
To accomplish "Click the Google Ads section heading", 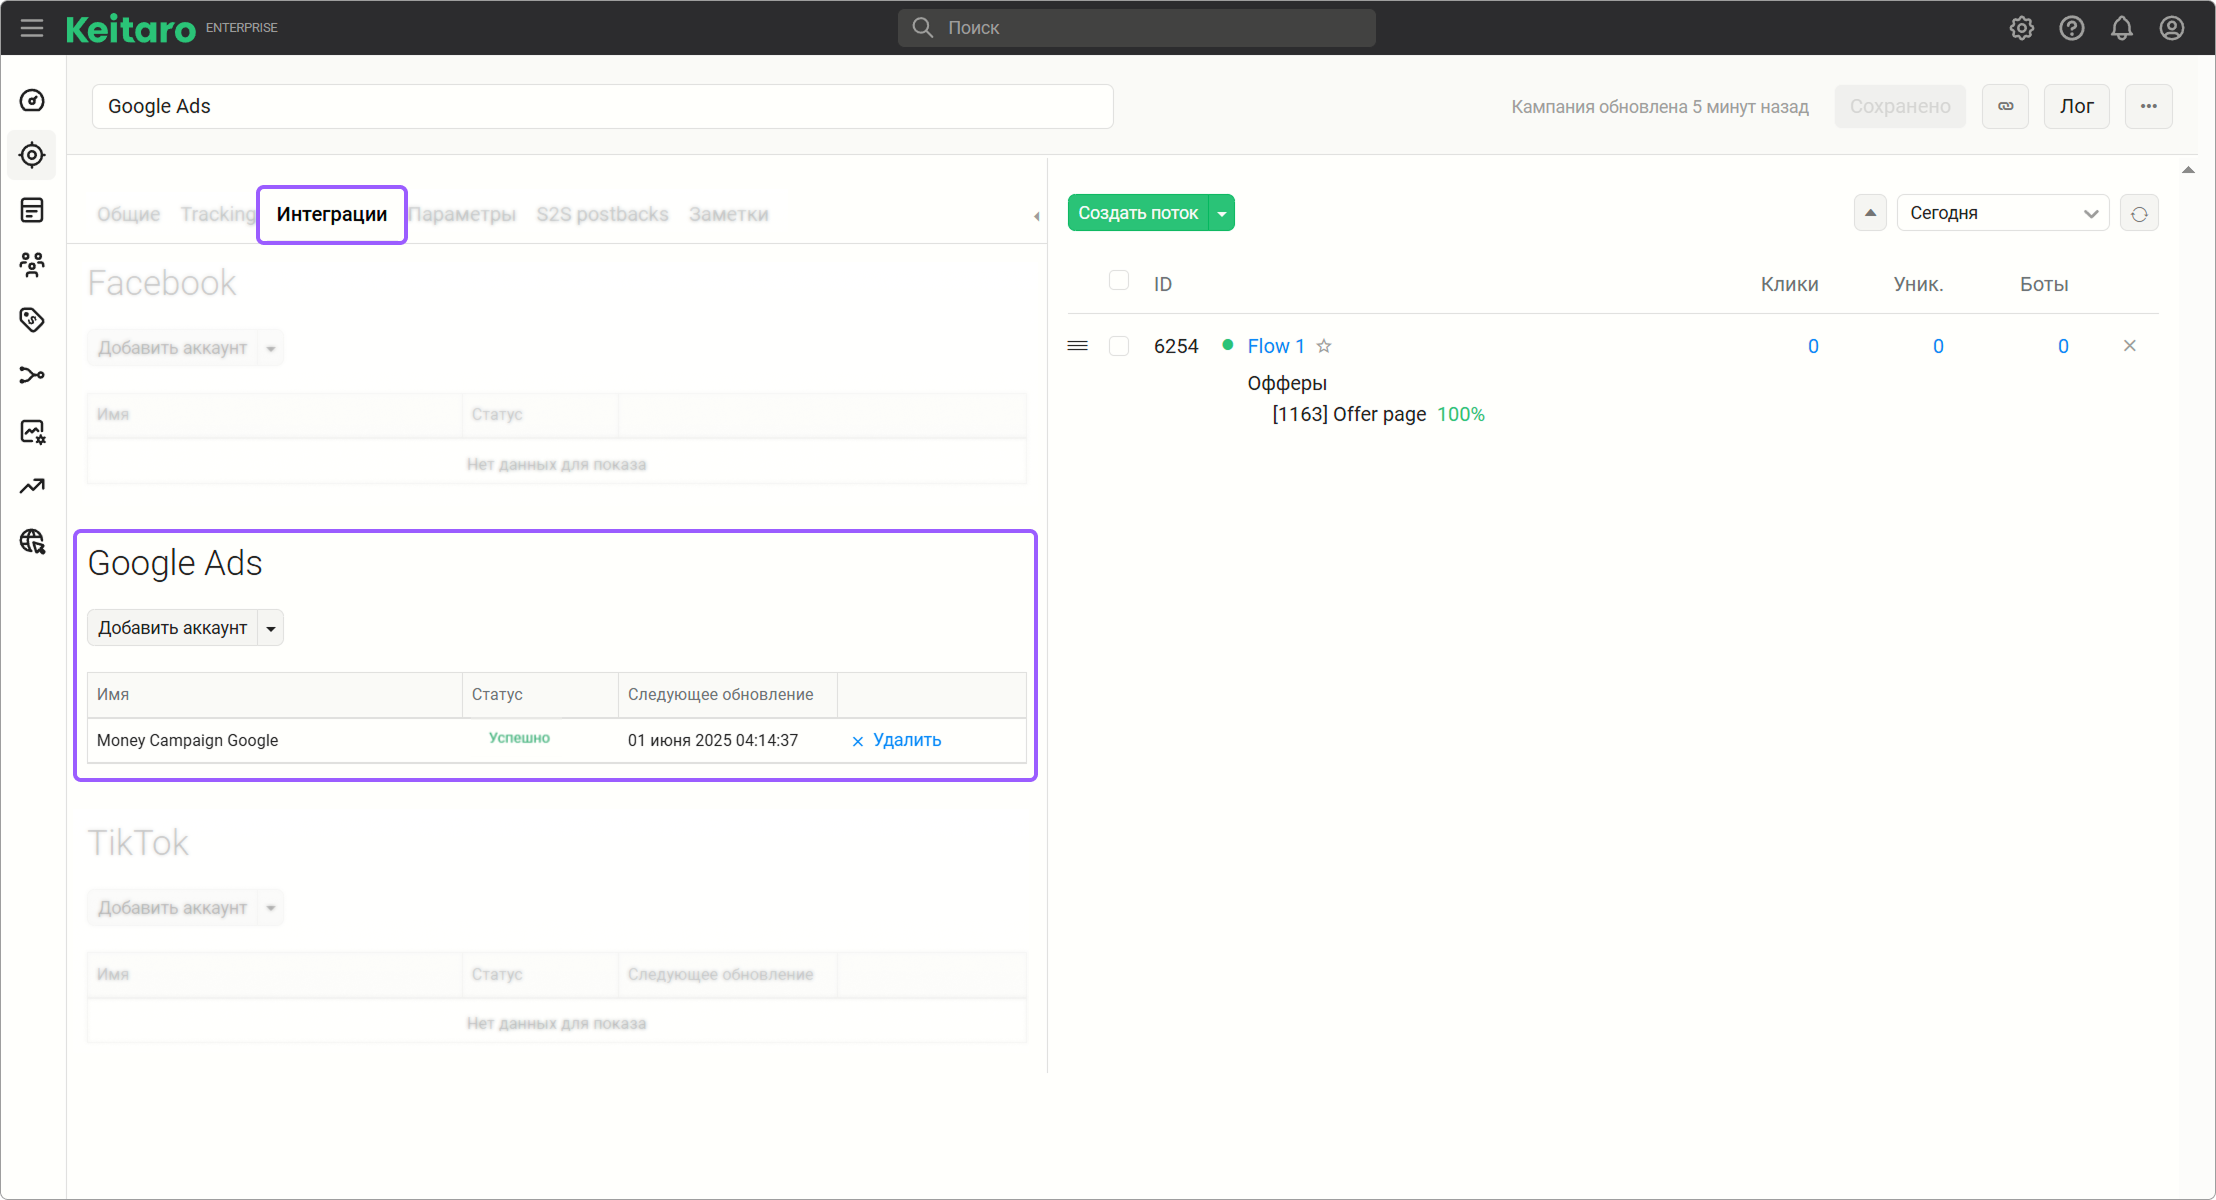I will pyautogui.click(x=175, y=563).
